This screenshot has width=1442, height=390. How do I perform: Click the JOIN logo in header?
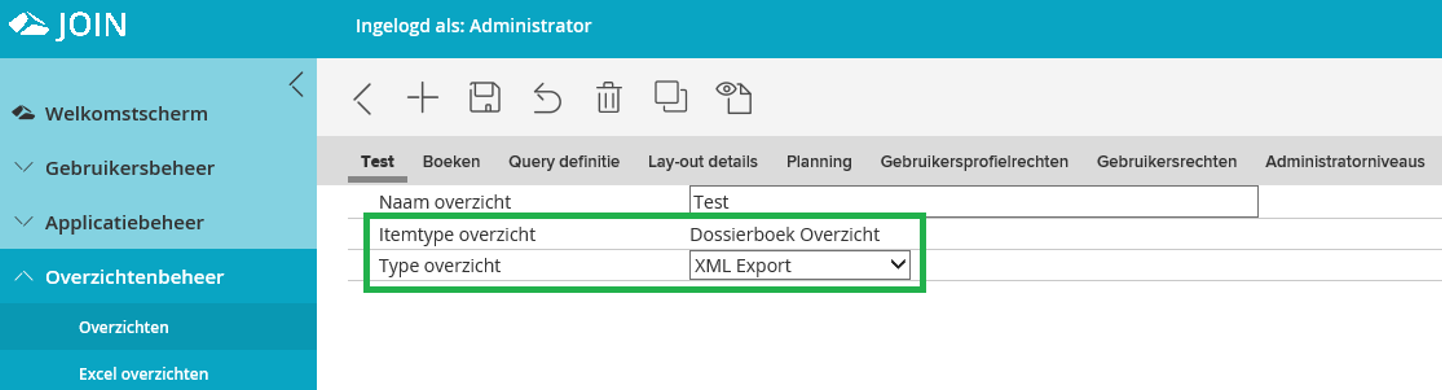67,24
